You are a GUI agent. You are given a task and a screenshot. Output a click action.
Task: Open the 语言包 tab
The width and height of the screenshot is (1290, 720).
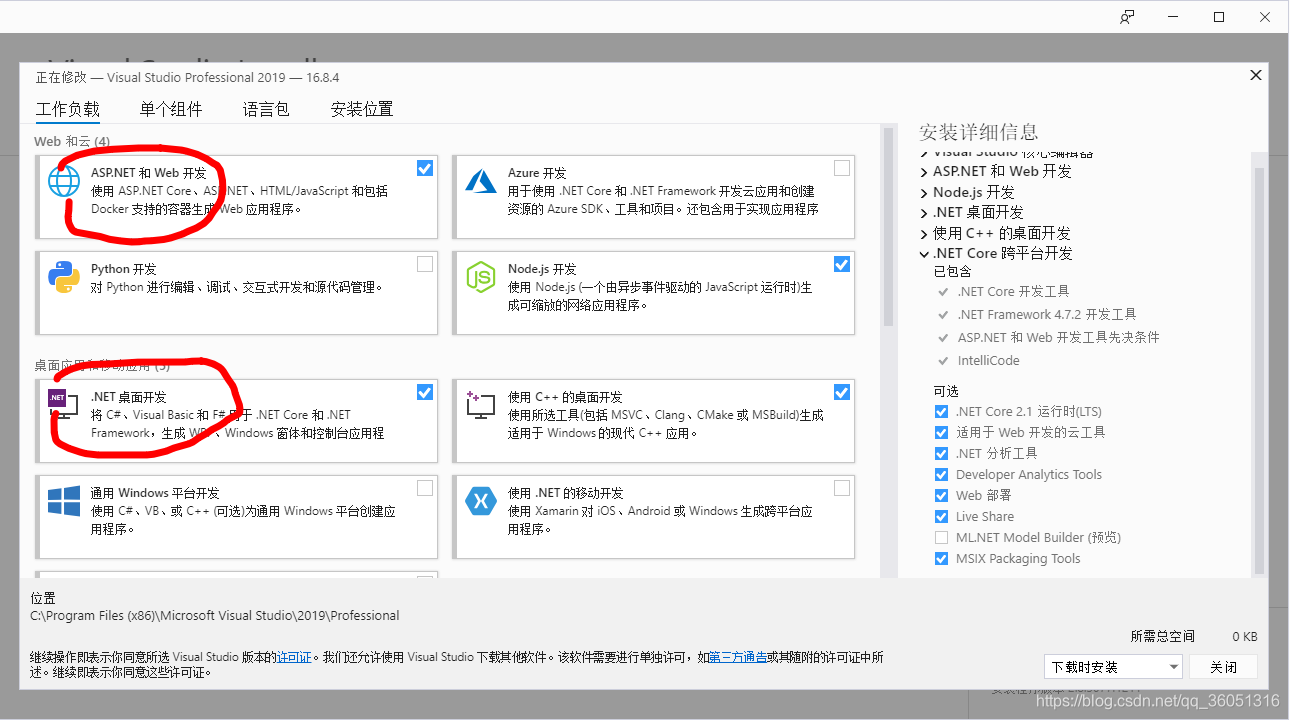[x=265, y=109]
